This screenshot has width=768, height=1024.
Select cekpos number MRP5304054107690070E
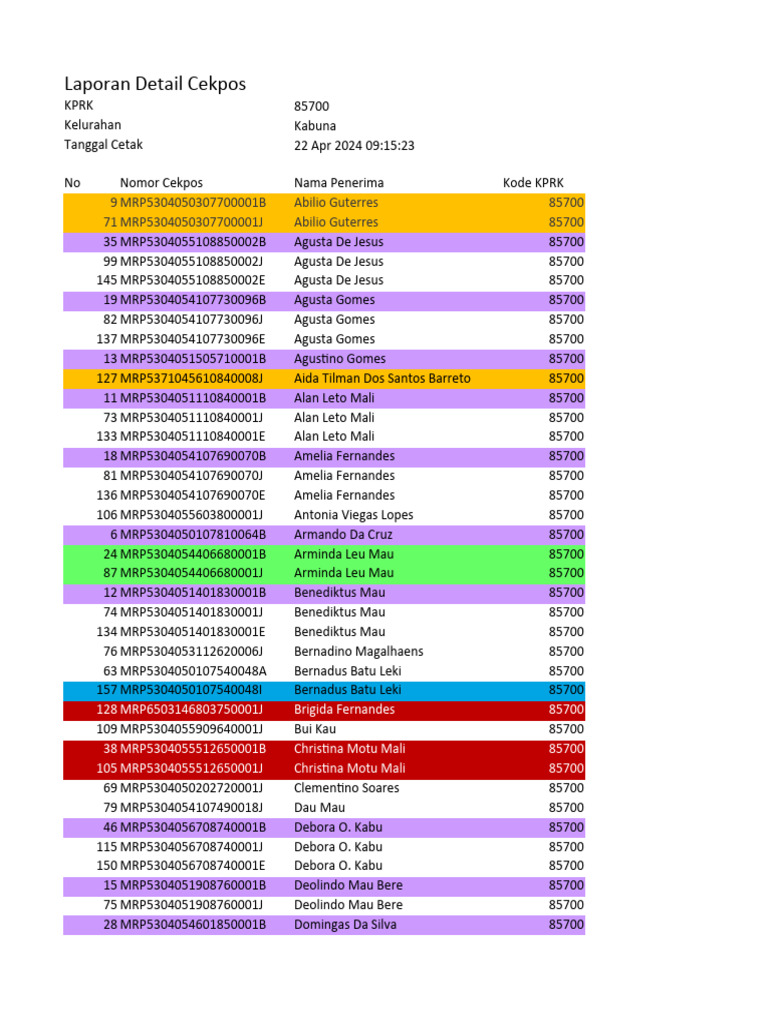193,495
